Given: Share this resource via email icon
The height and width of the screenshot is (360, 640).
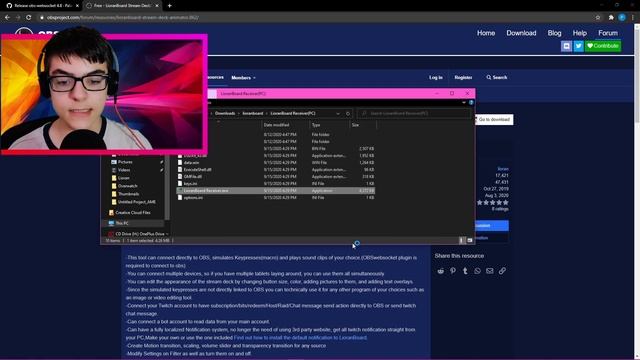Looking at the screenshot, I should [489, 271].
